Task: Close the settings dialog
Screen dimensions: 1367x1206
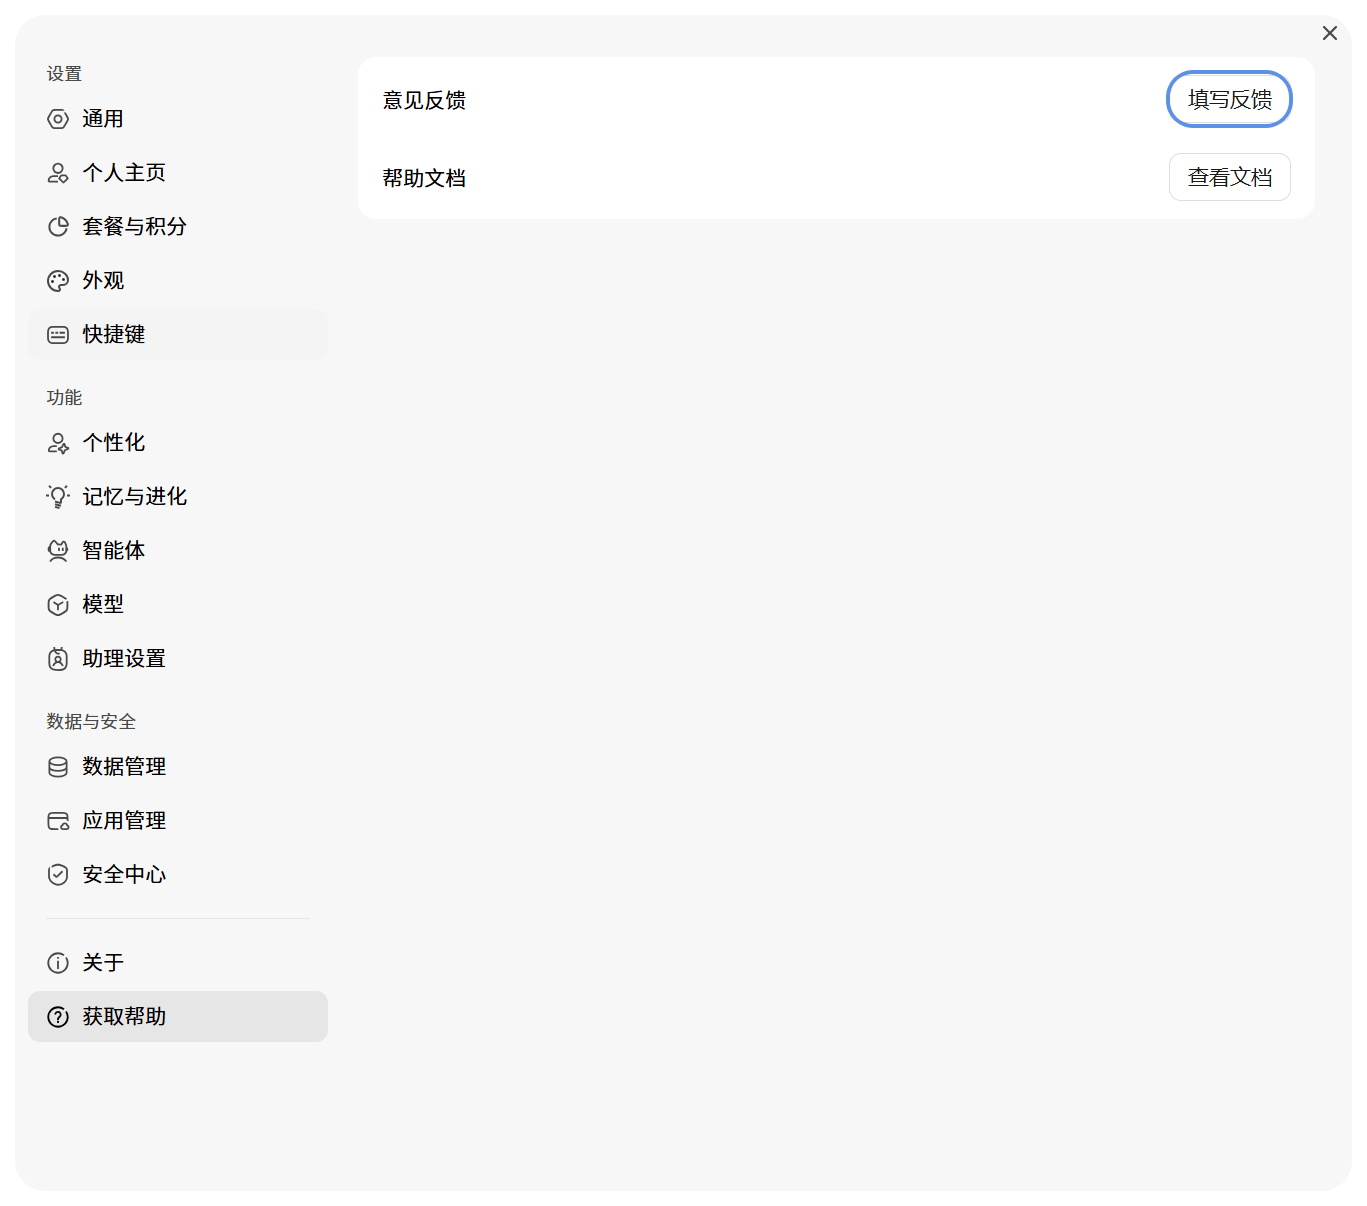Action: 1330,34
